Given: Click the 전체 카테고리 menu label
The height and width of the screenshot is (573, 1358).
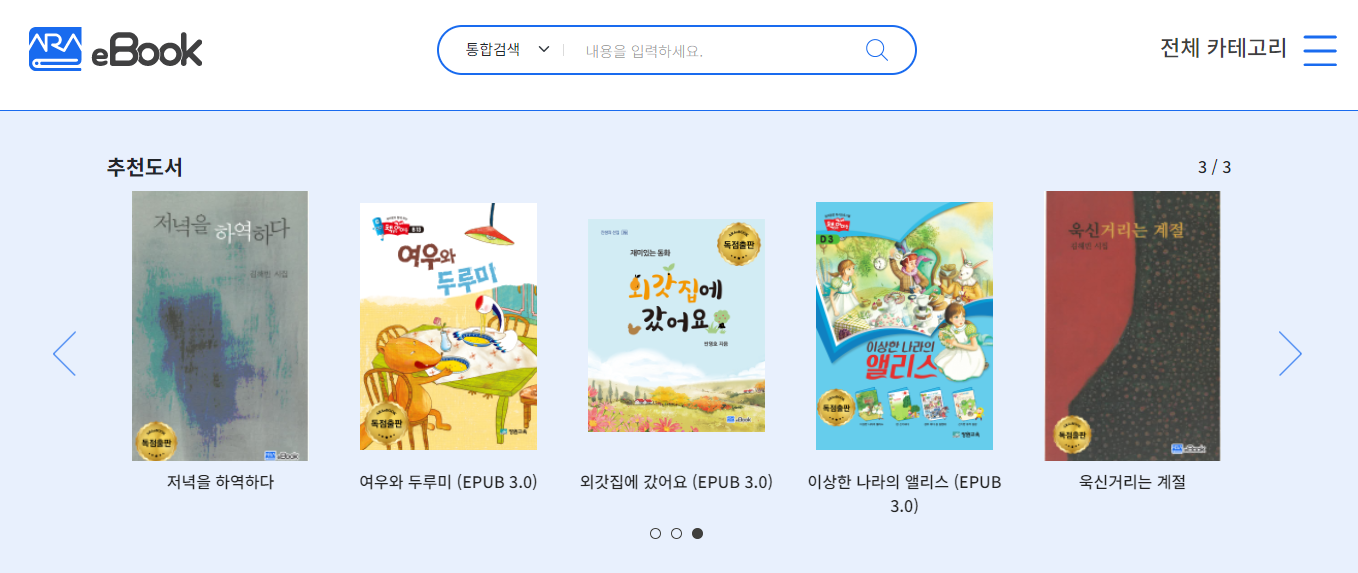Looking at the screenshot, I should click(1223, 48).
